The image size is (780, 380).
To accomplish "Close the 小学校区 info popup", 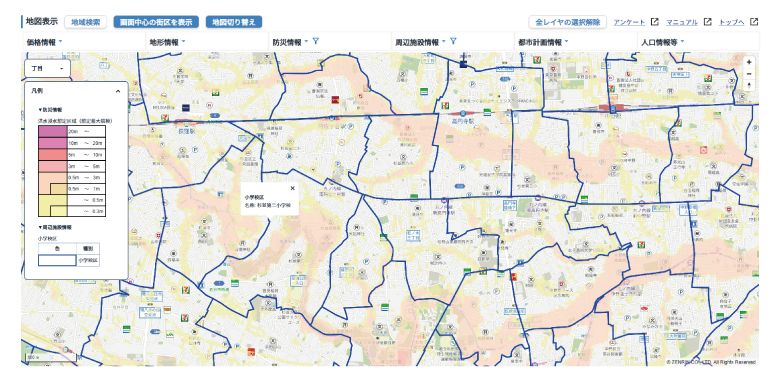I will pyautogui.click(x=292, y=188).
